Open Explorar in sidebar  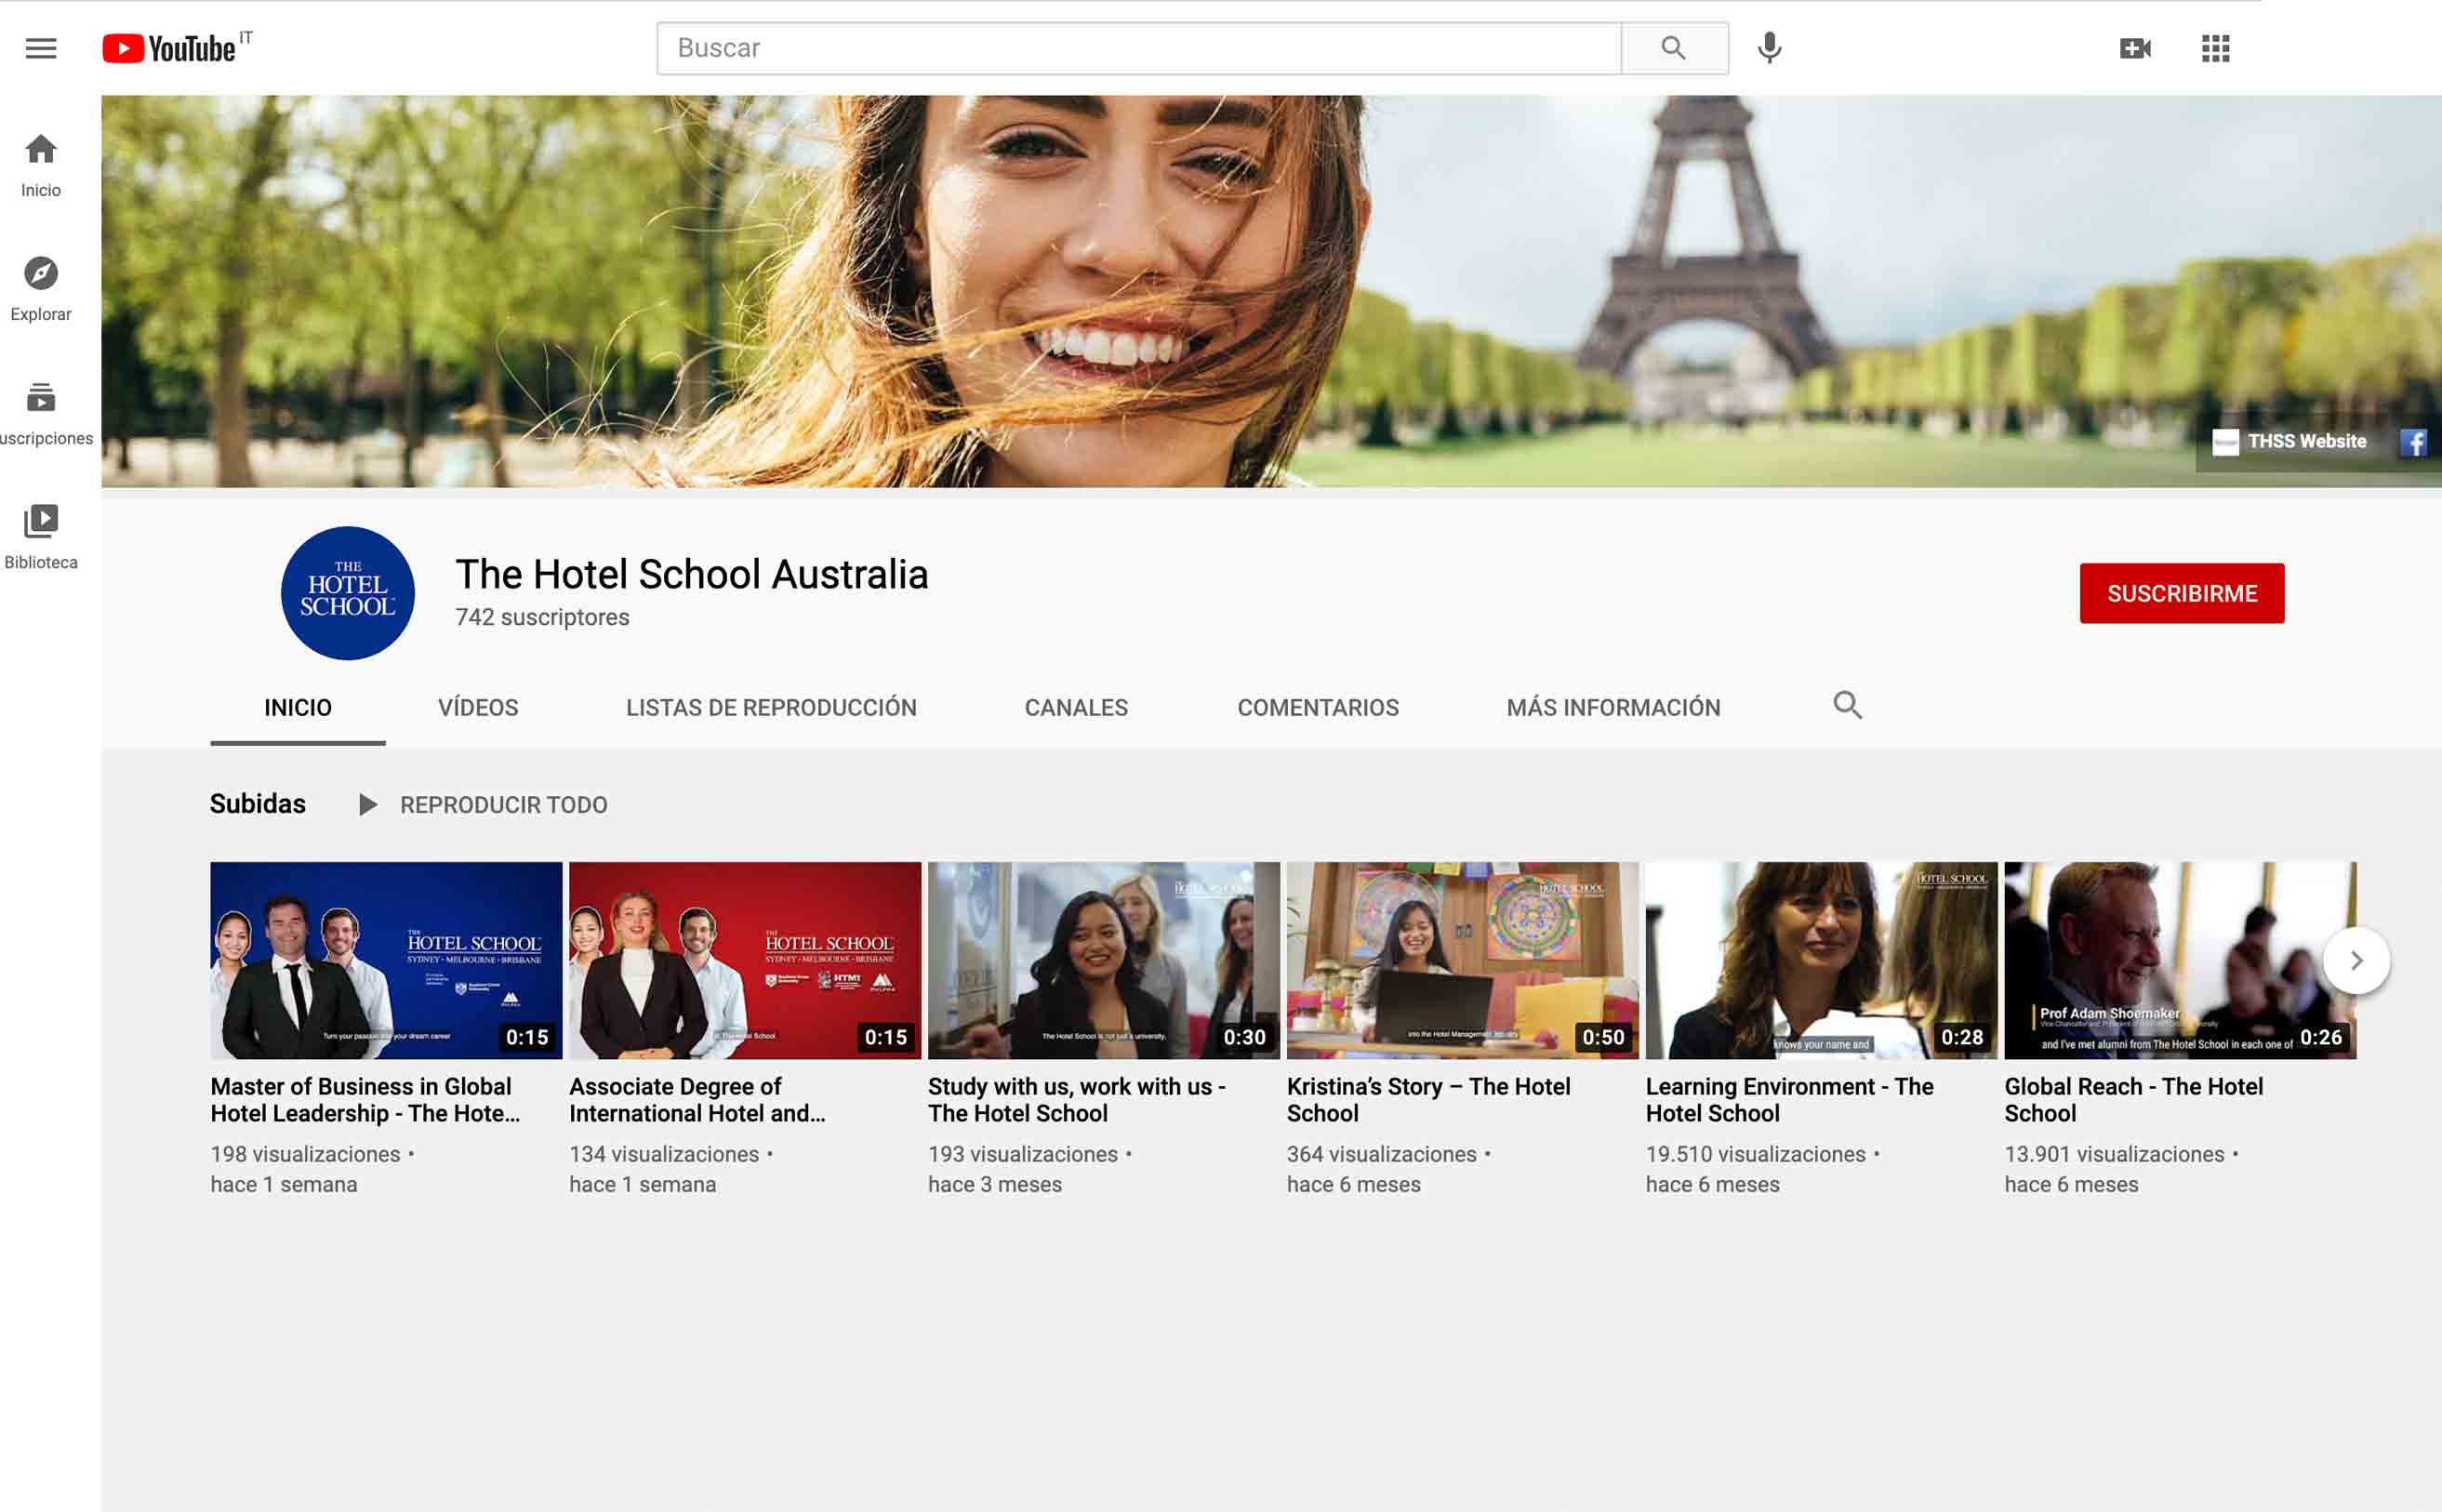click(x=41, y=290)
